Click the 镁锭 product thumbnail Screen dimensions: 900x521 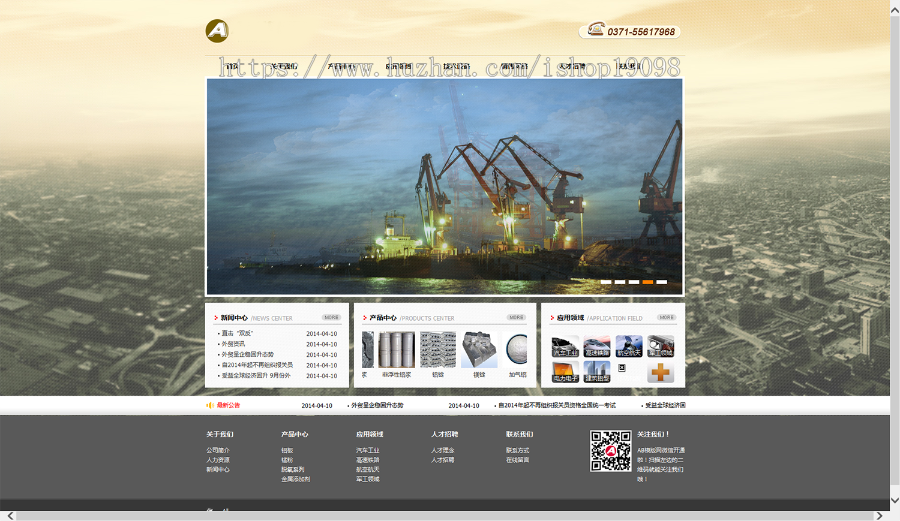(x=479, y=349)
